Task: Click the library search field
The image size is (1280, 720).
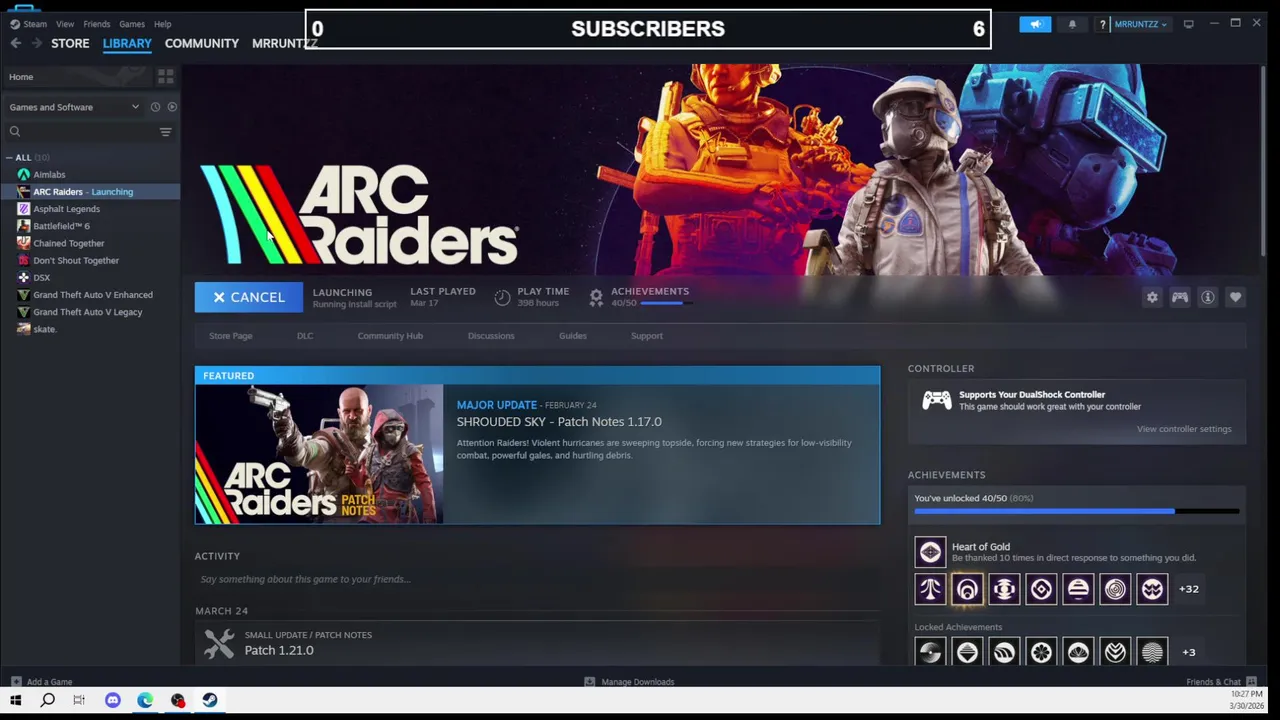Action: click(x=80, y=131)
